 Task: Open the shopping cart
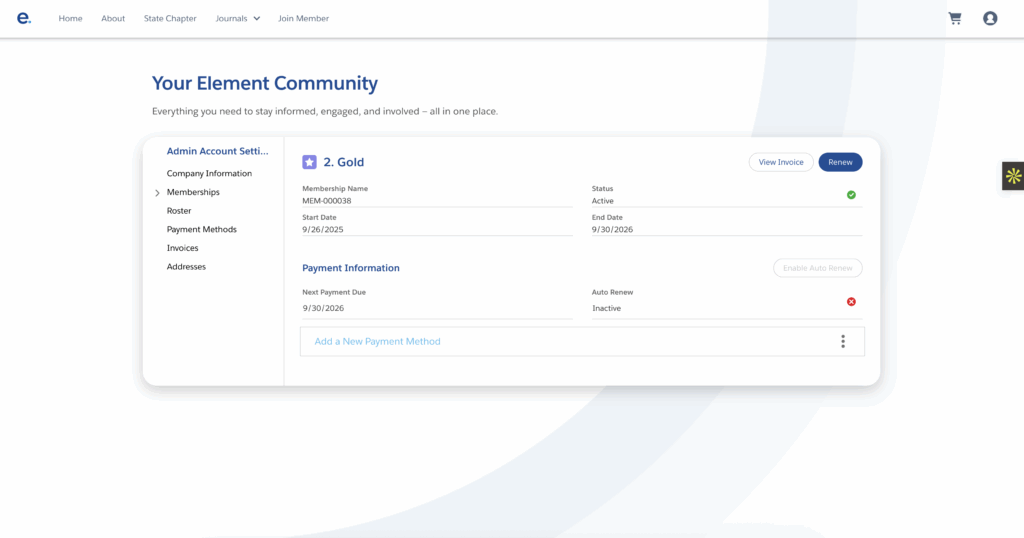[955, 18]
